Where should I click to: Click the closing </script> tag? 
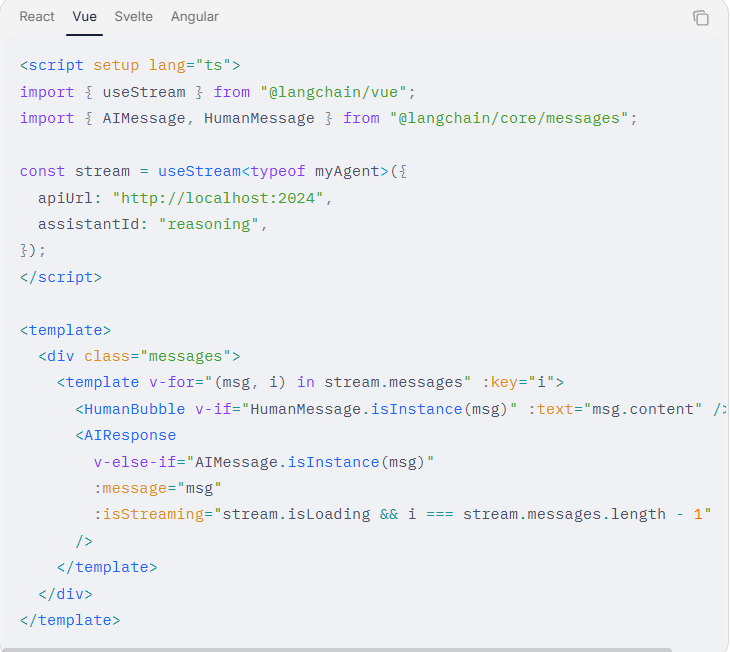coord(61,277)
